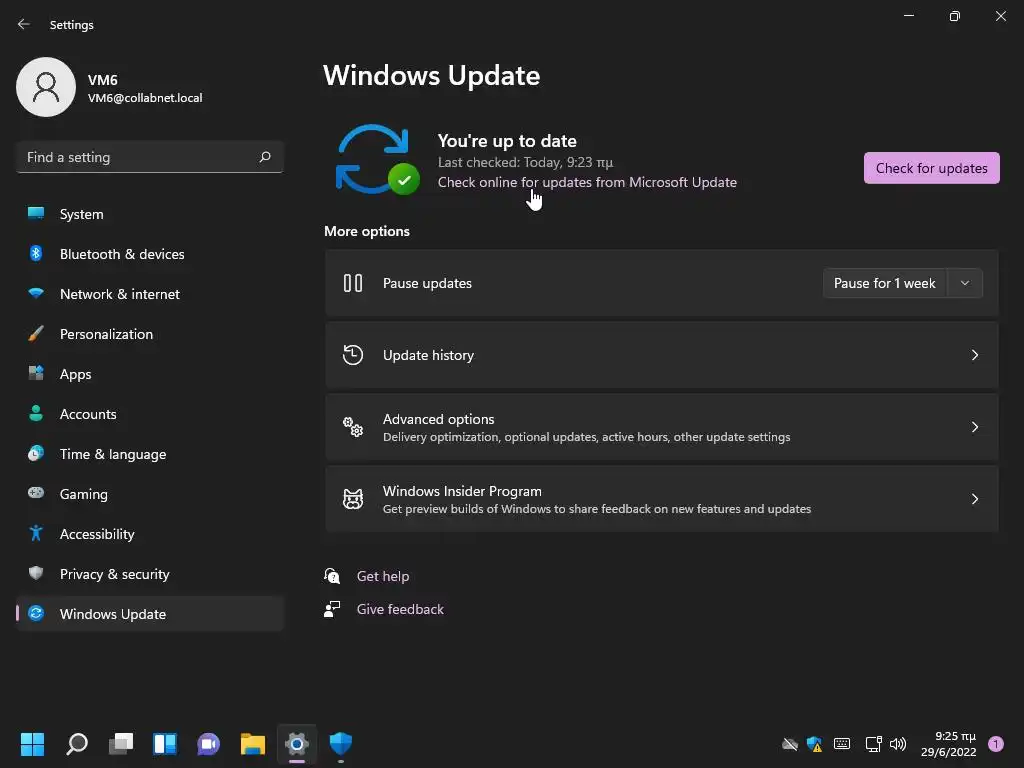Open Bluetooth & devices settings
This screenshot has width=1024, height=768.
pyautogui.click(x=150, y=254)
